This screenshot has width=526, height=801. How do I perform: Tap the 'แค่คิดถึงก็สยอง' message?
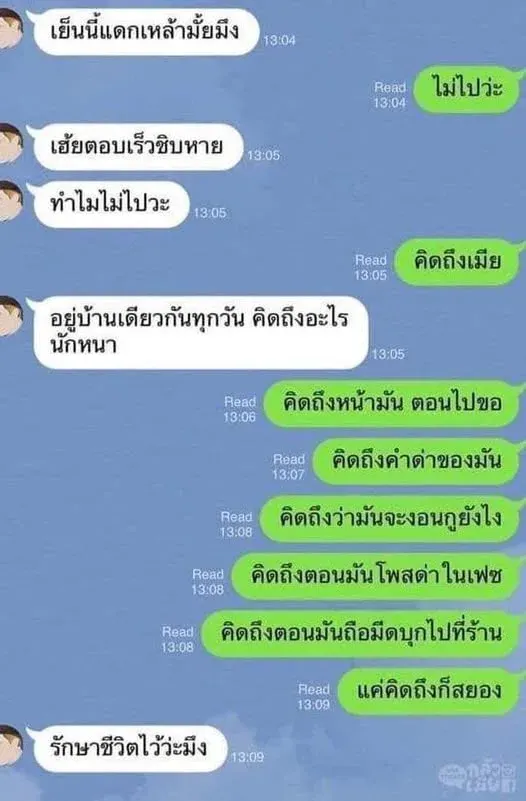(x=428, y=691)
